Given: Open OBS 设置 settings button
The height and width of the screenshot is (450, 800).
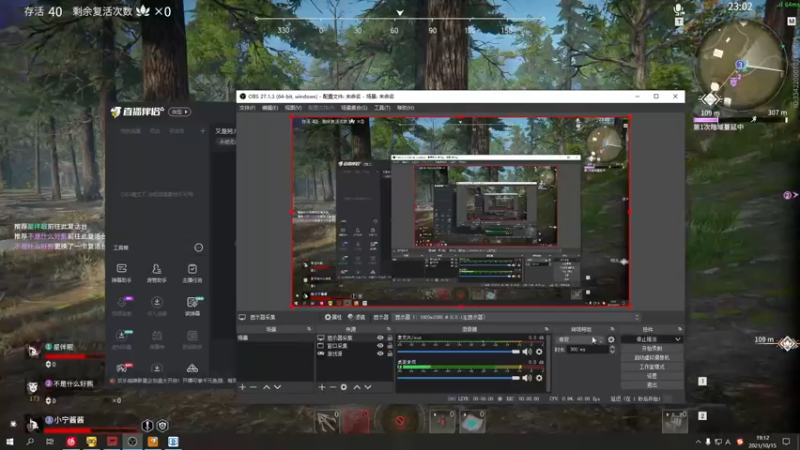Looking at the screenshot, I should tap(652, 376).
